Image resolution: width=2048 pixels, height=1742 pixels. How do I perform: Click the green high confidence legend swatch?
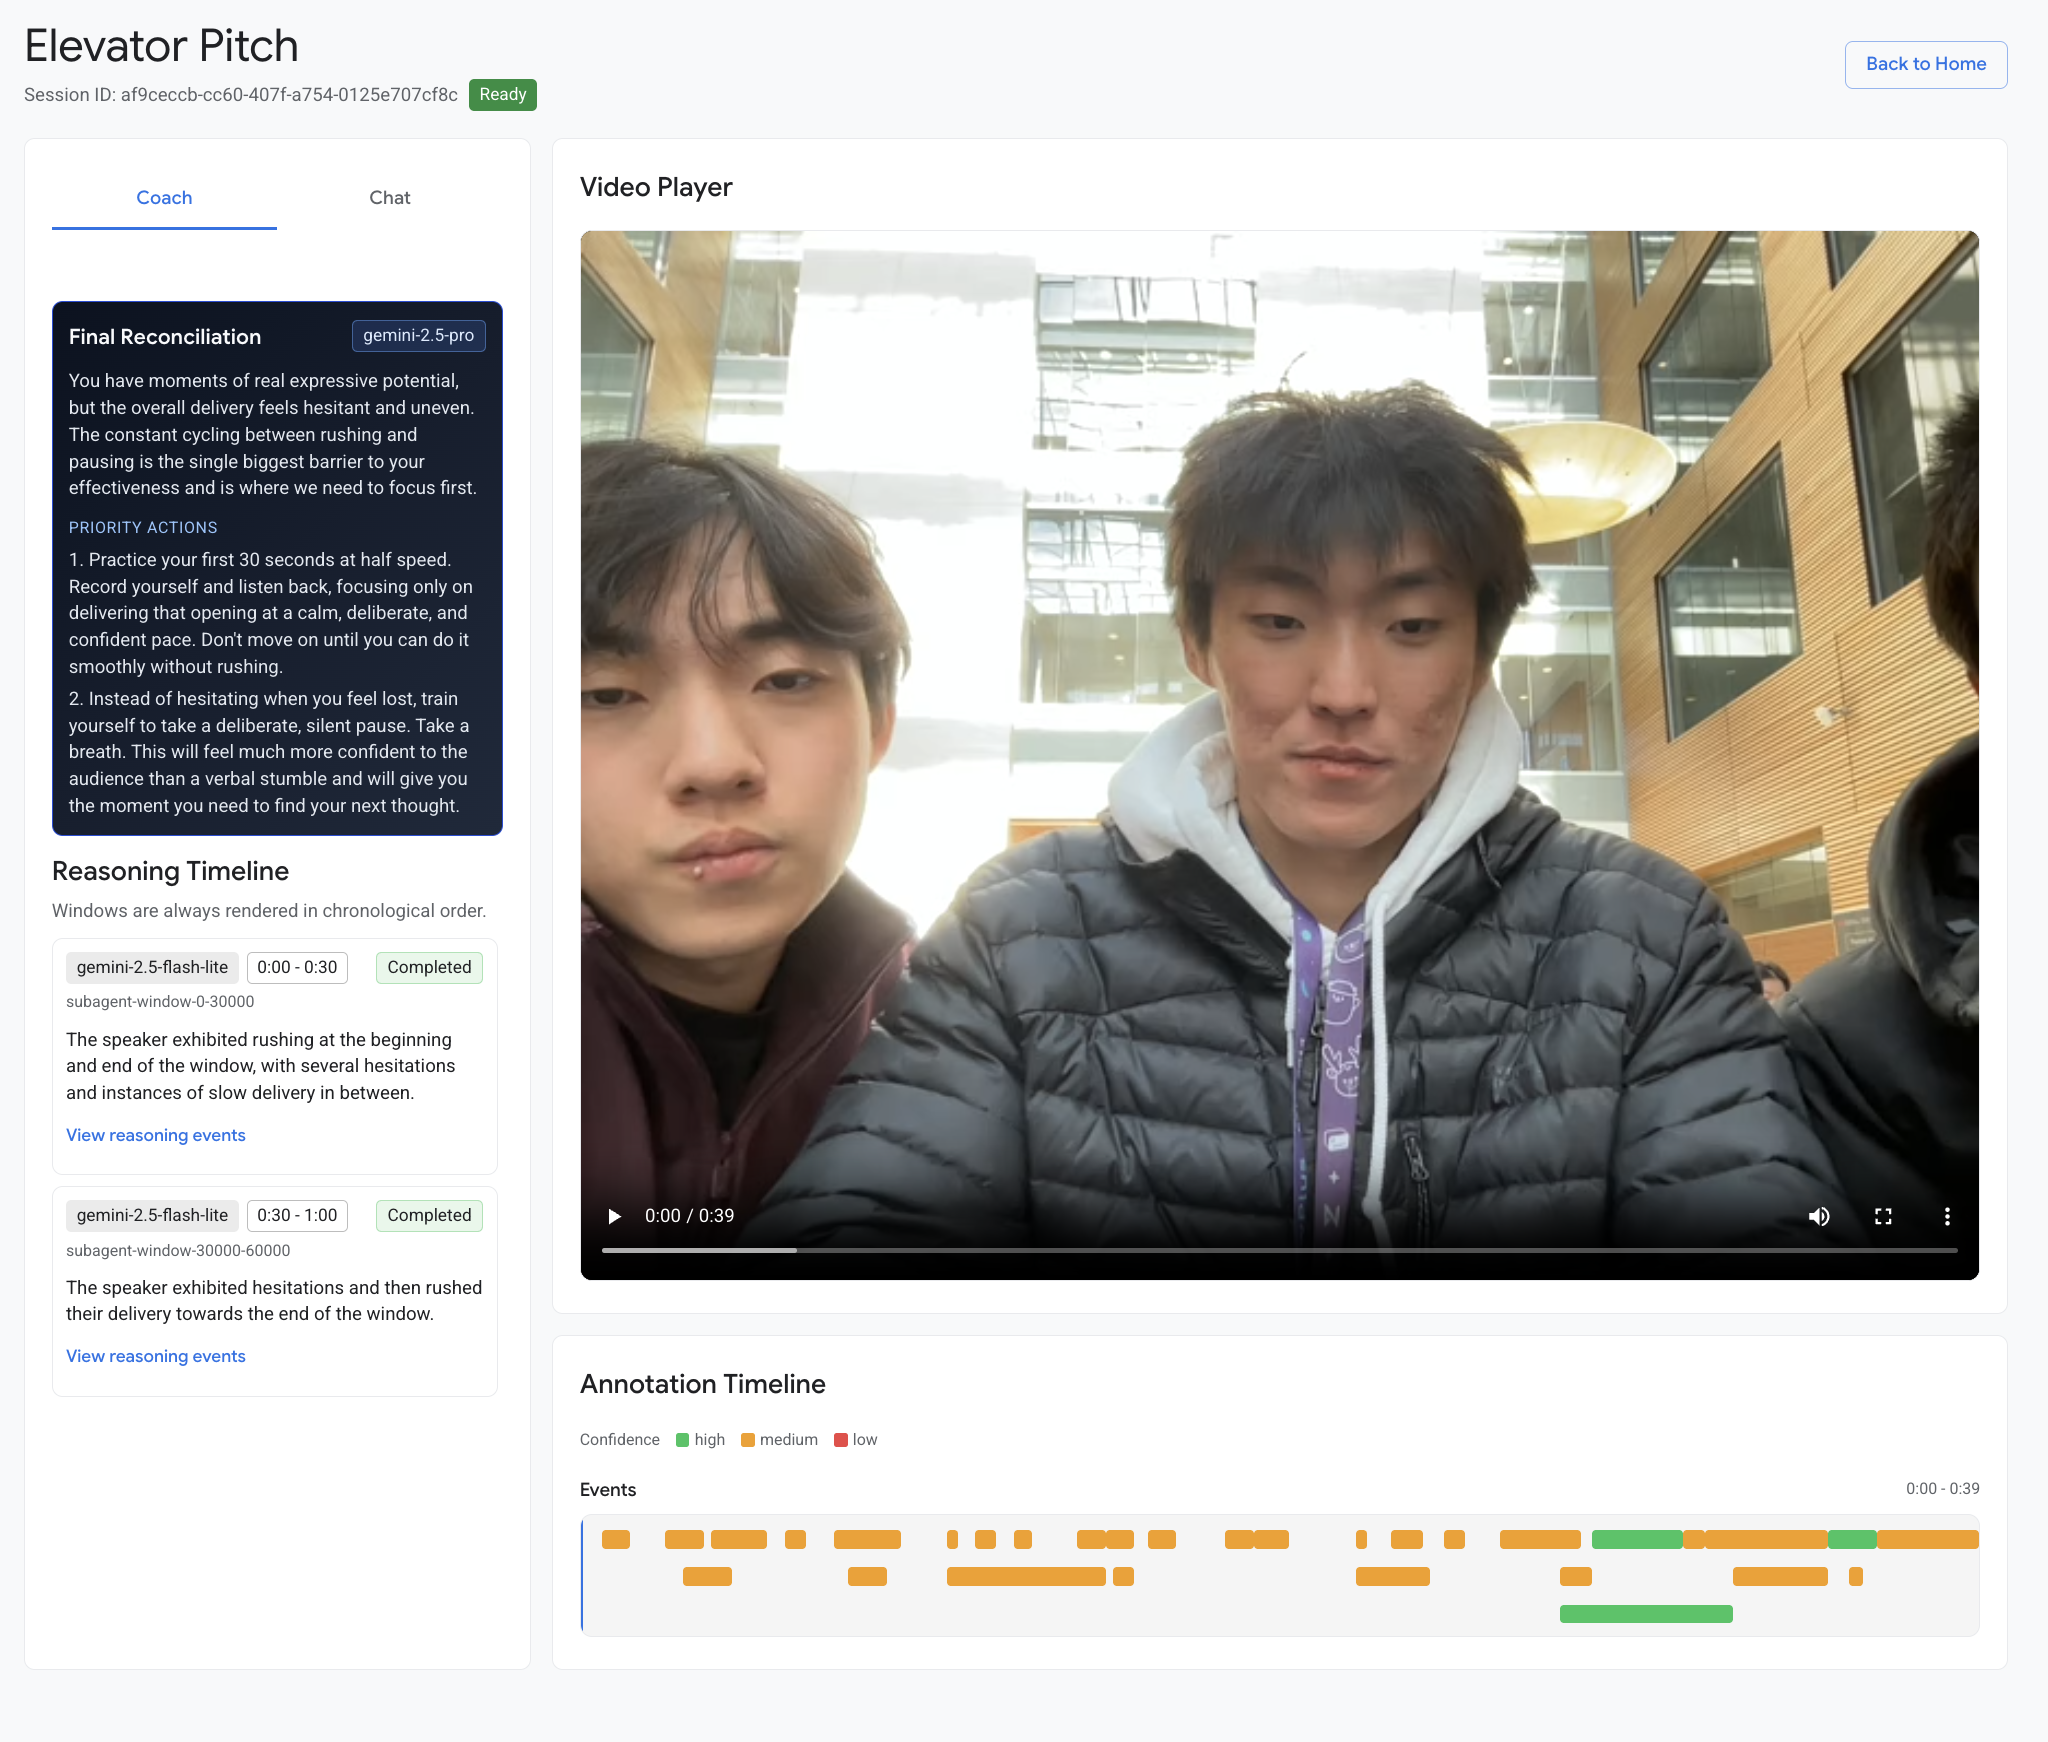point(682,1440)
